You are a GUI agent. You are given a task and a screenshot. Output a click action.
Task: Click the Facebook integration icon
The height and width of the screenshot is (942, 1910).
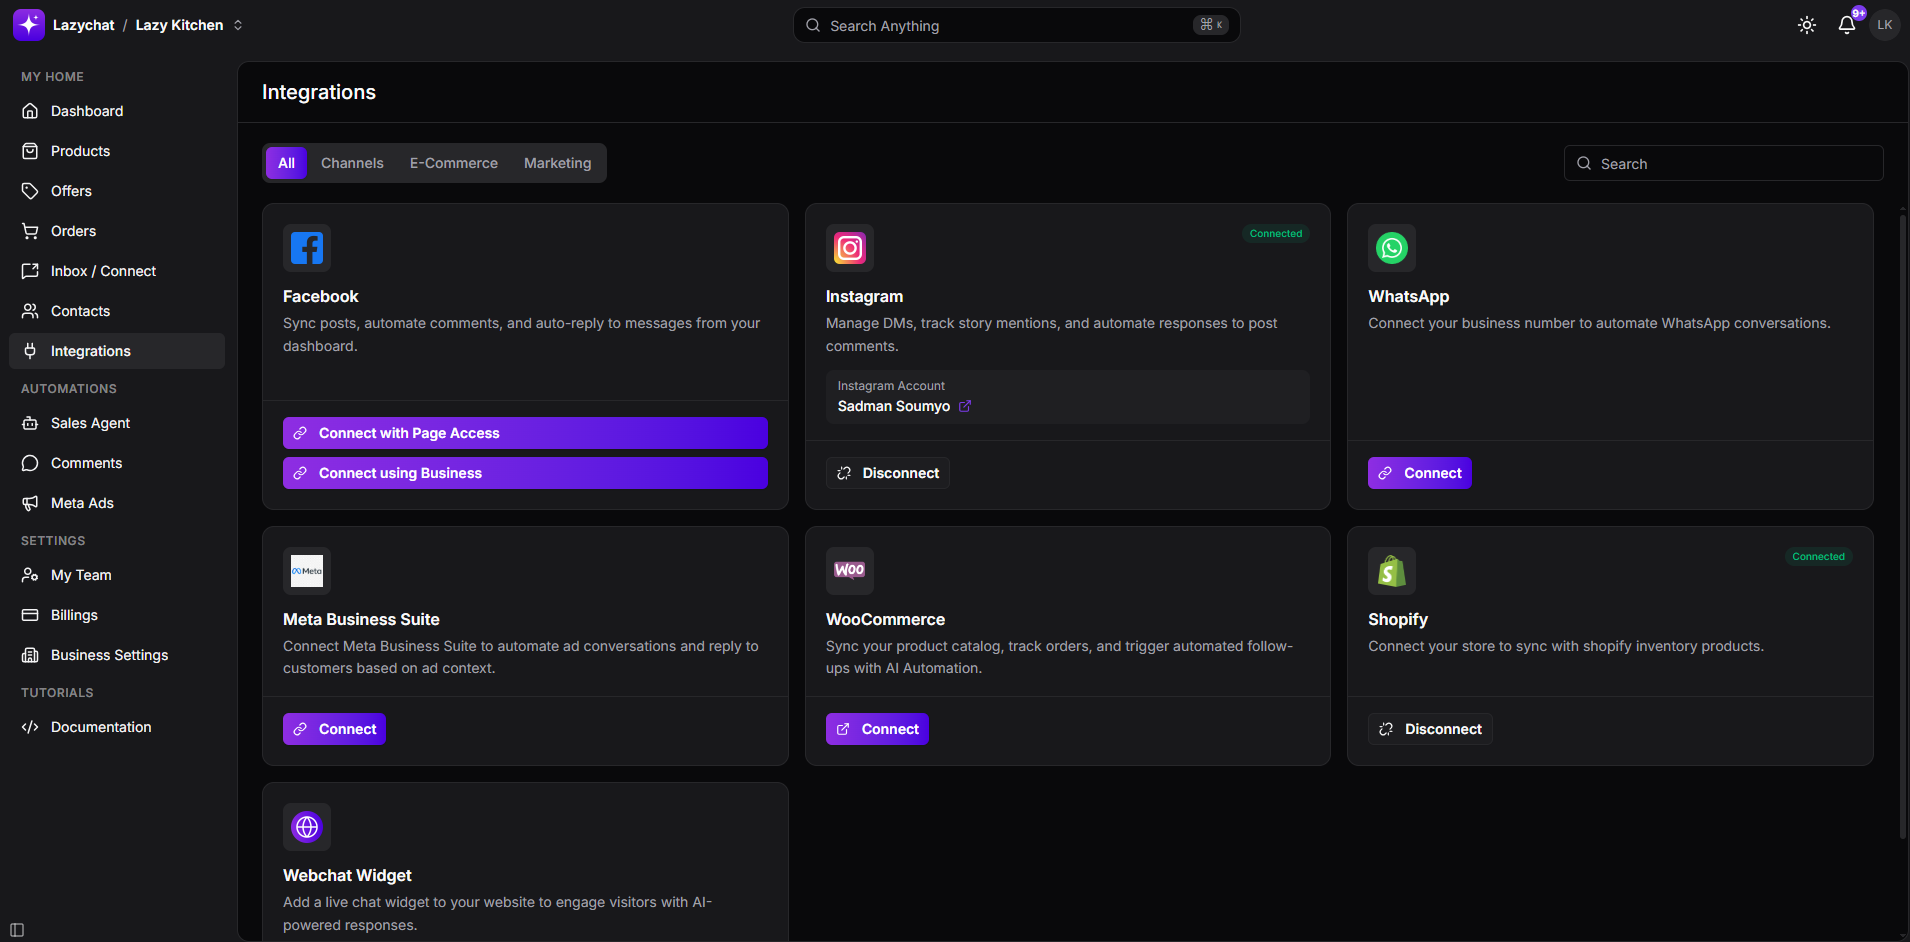pyautogui.click(x=307, y=248)
